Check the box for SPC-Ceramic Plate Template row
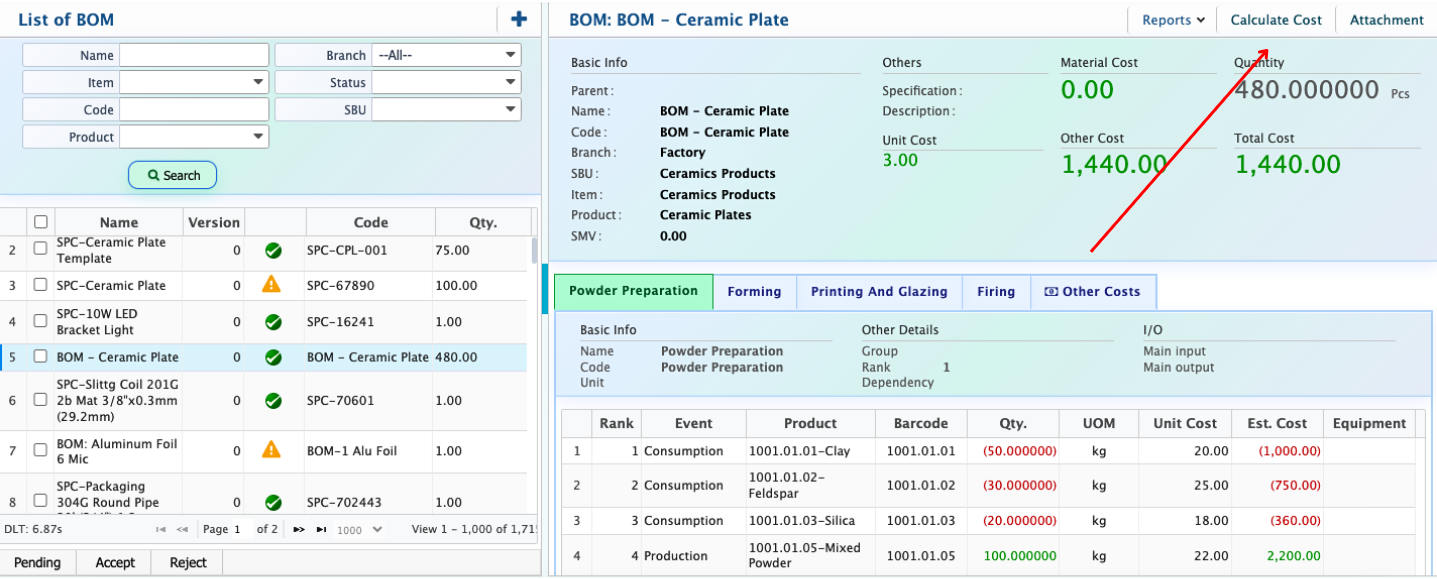 click(41, 249)
